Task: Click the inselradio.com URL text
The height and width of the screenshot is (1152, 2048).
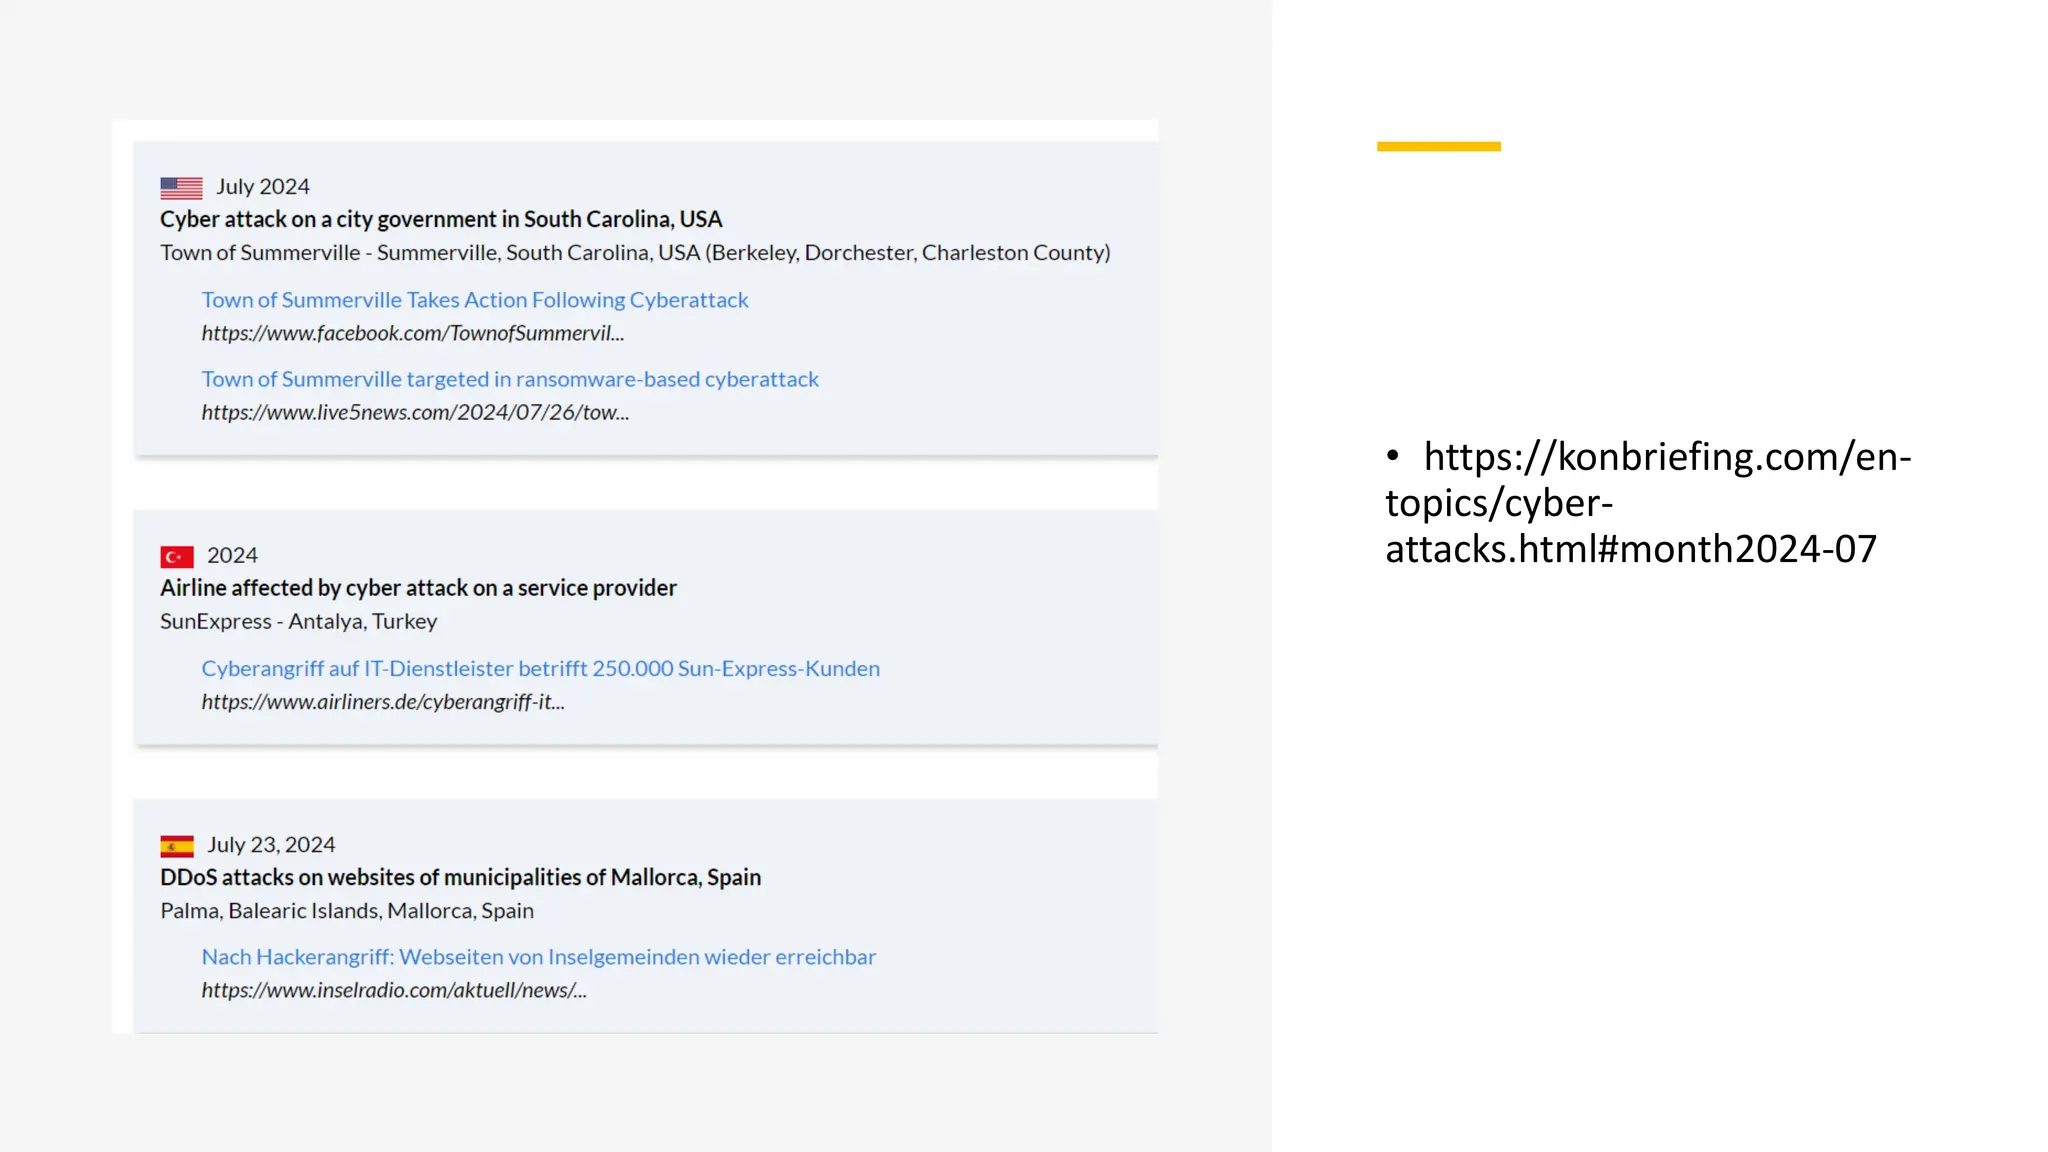Action: point(394,990)
